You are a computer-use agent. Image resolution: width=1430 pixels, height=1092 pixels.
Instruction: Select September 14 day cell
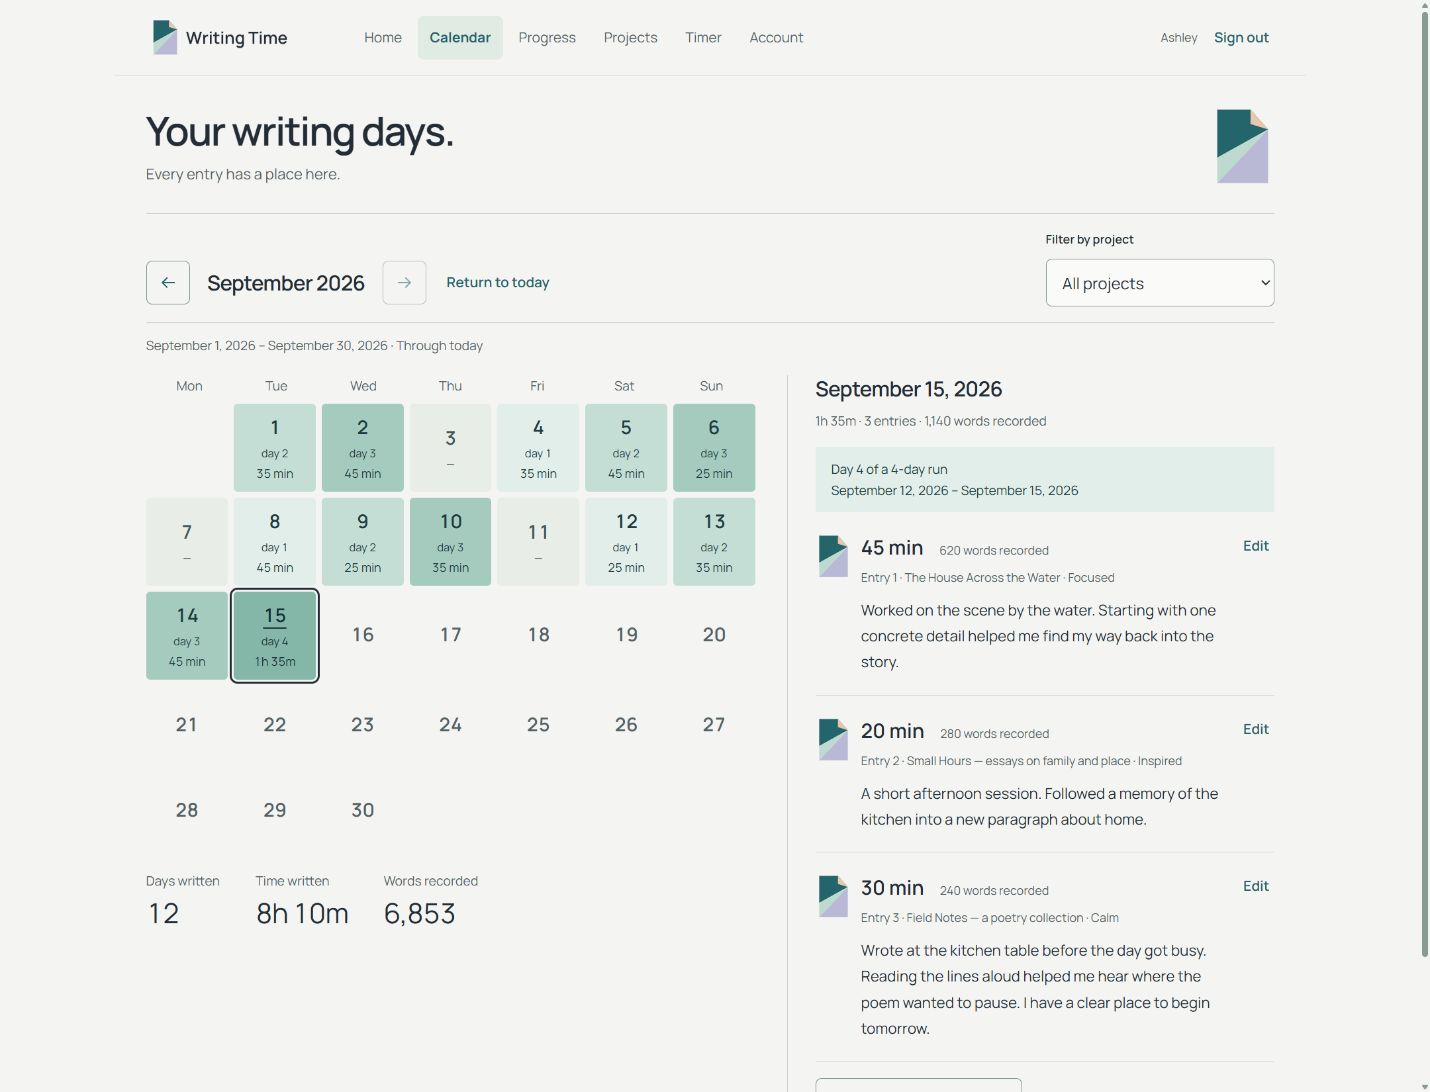[187, 636]
